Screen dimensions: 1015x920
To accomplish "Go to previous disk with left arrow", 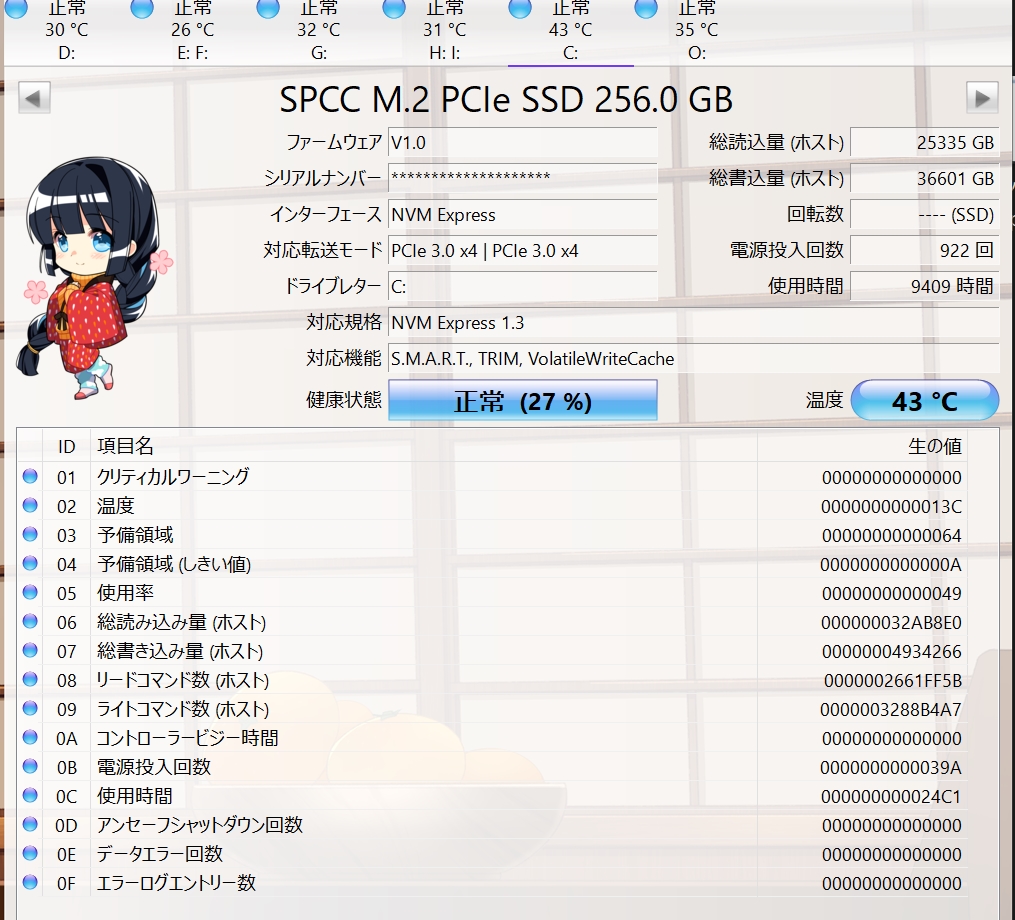I will (34, 98).
